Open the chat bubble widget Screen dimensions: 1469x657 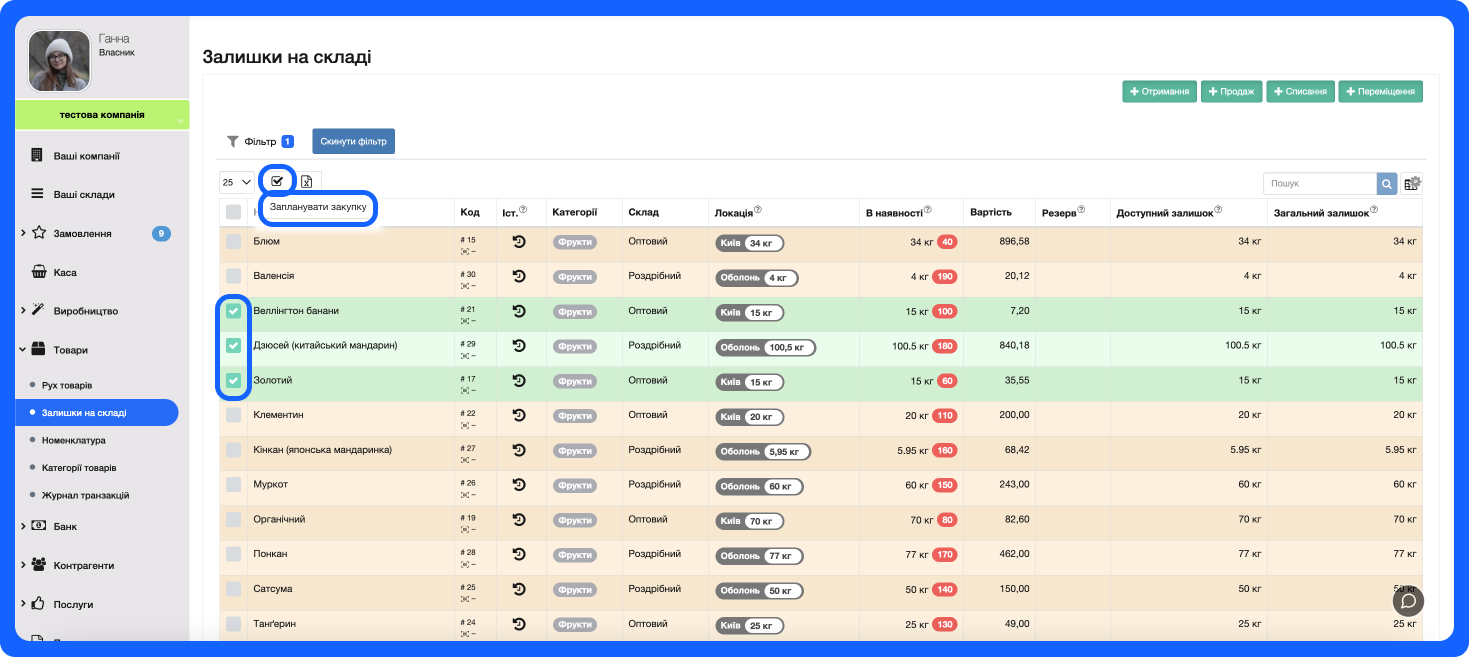tap(1408, 601)
